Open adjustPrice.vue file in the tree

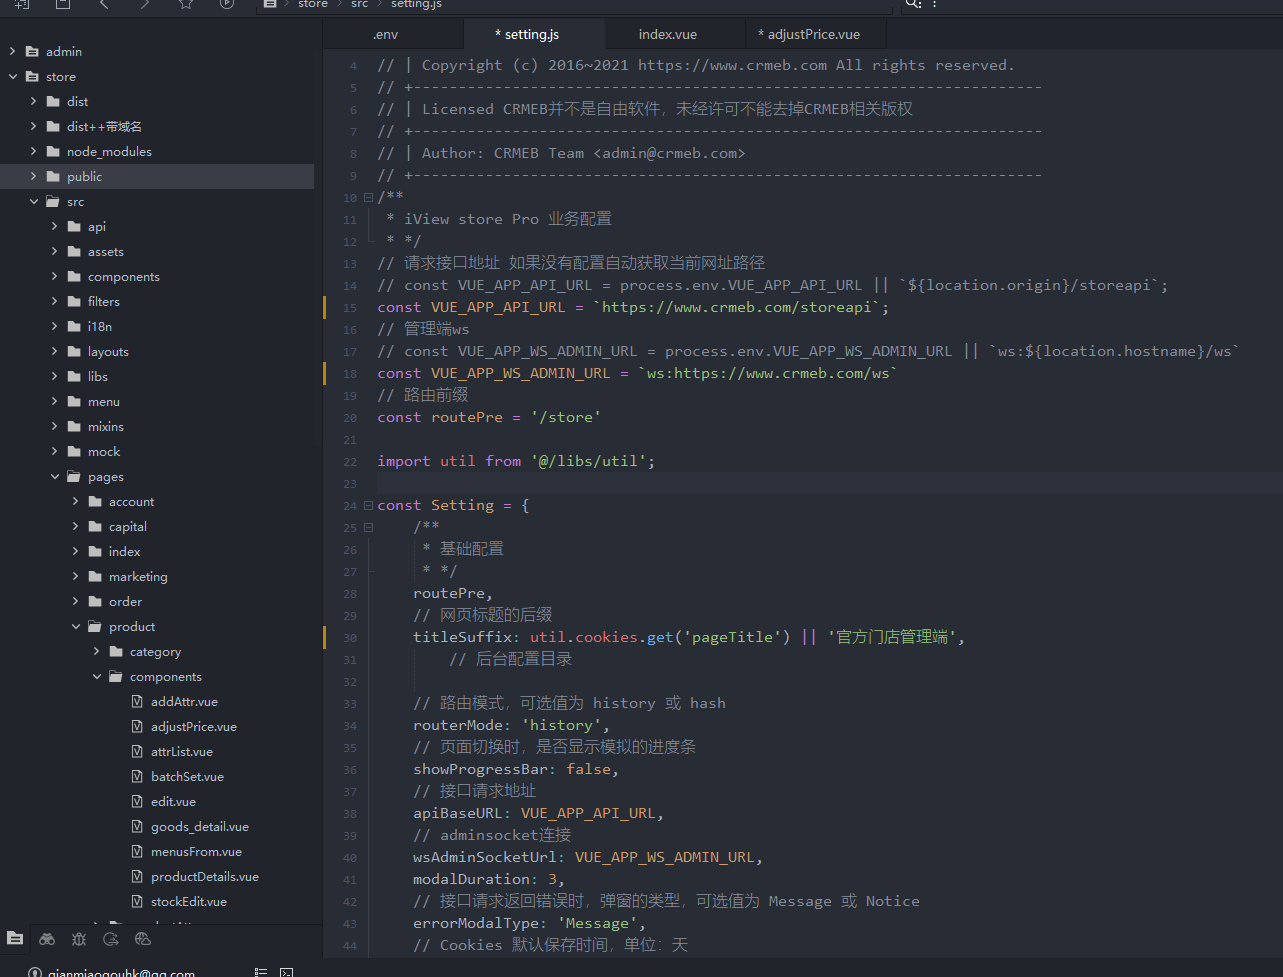(193, 727)
